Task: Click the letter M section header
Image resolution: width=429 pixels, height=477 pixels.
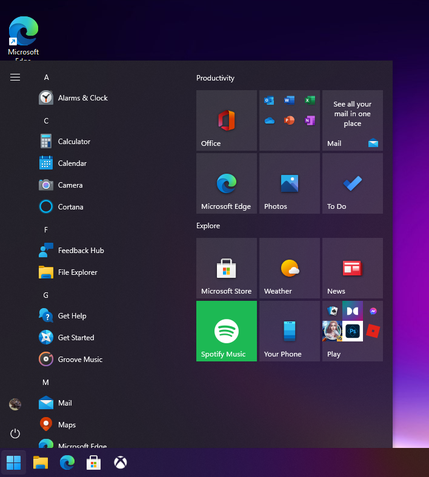Action: 46,382
